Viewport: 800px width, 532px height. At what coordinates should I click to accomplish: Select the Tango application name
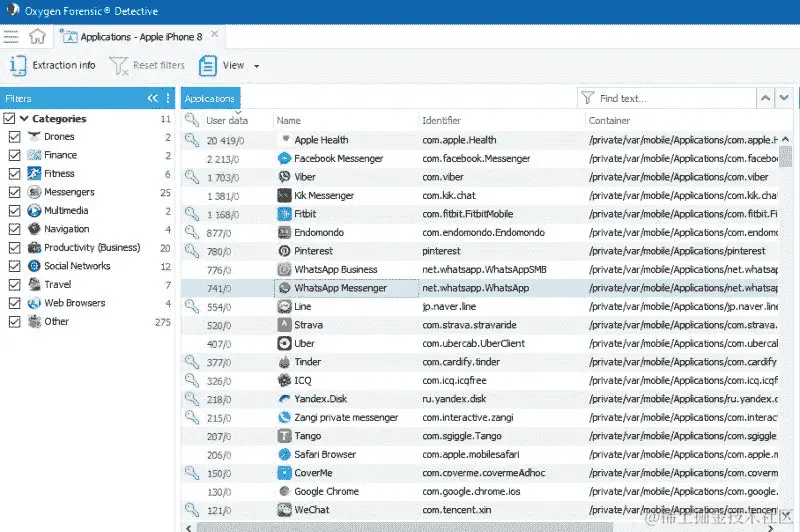[x=308, y=436]
